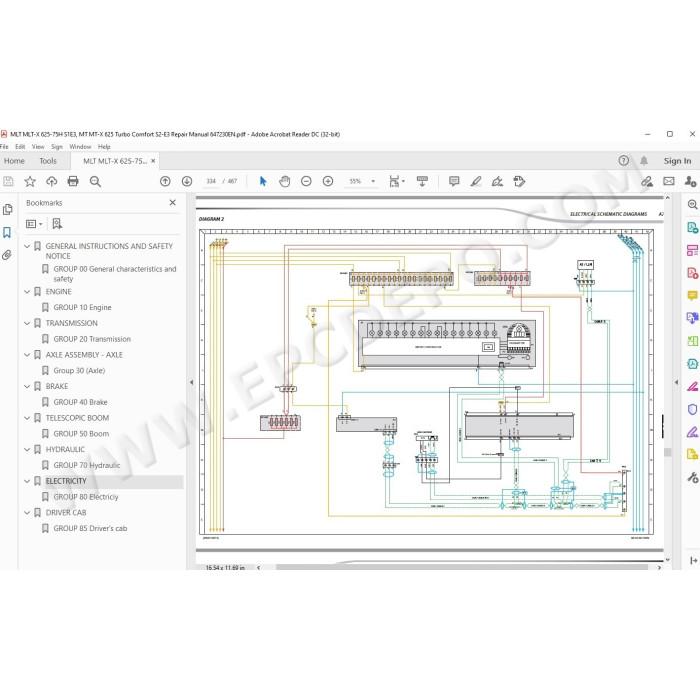Collapse GENERAL INSTRUCTIONS AND SAFETY NOTICE bookmark
Screen dimensions: 700x700
pos(27,246)
